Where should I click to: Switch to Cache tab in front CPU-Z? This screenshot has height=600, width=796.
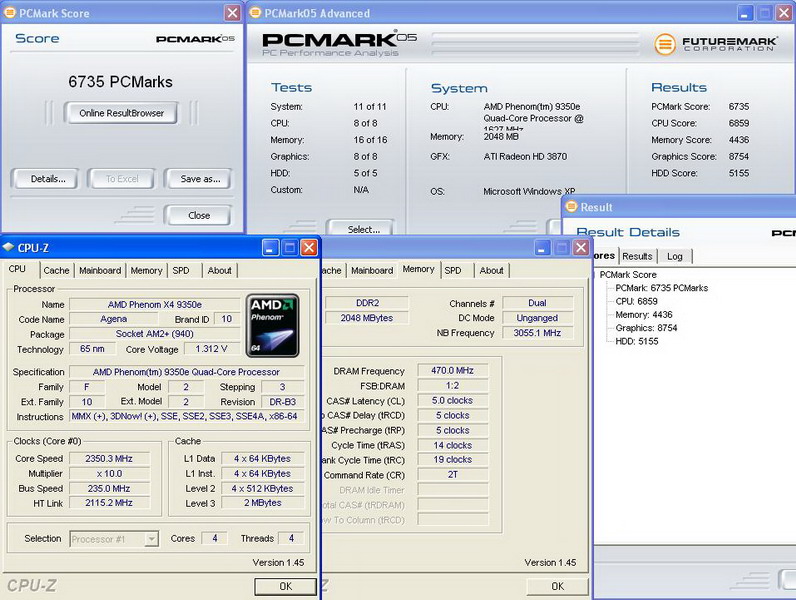(56, 271)
